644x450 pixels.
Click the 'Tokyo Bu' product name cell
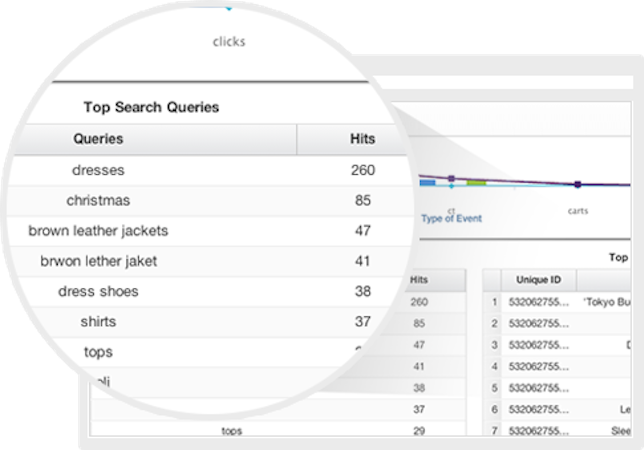[607, 302]
